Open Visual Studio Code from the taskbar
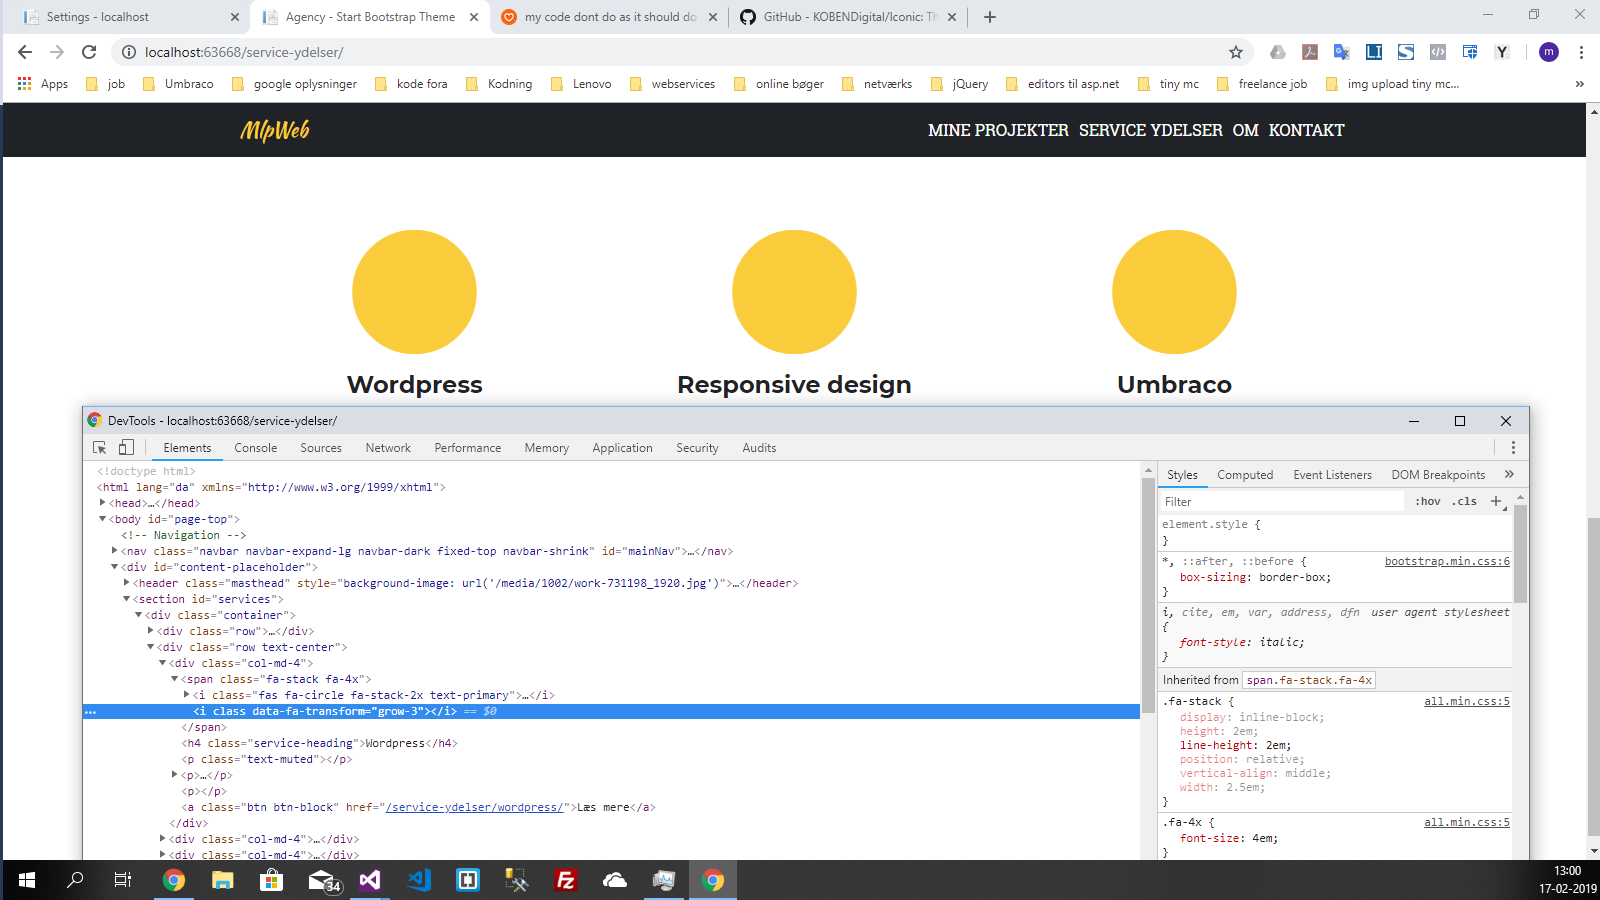The image size is (1600, 900). click(419, 880)
